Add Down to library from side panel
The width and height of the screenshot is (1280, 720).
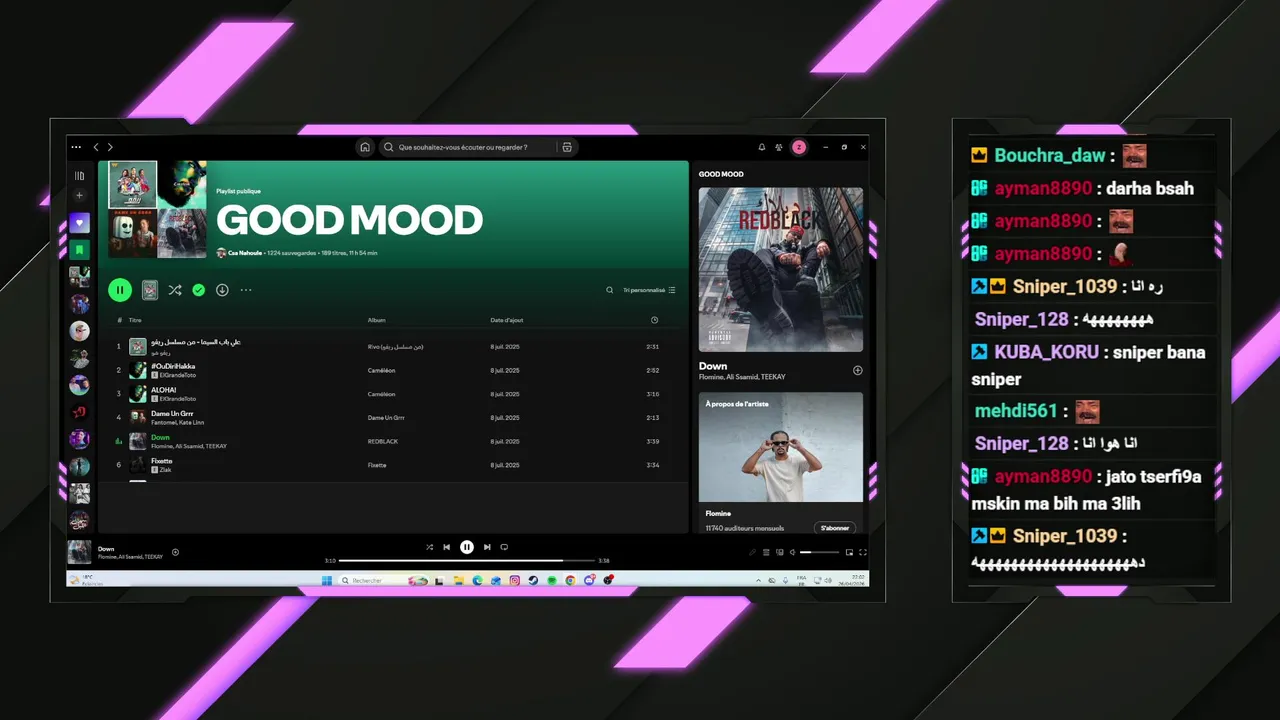pyautogui.click(x=857, y=370)
